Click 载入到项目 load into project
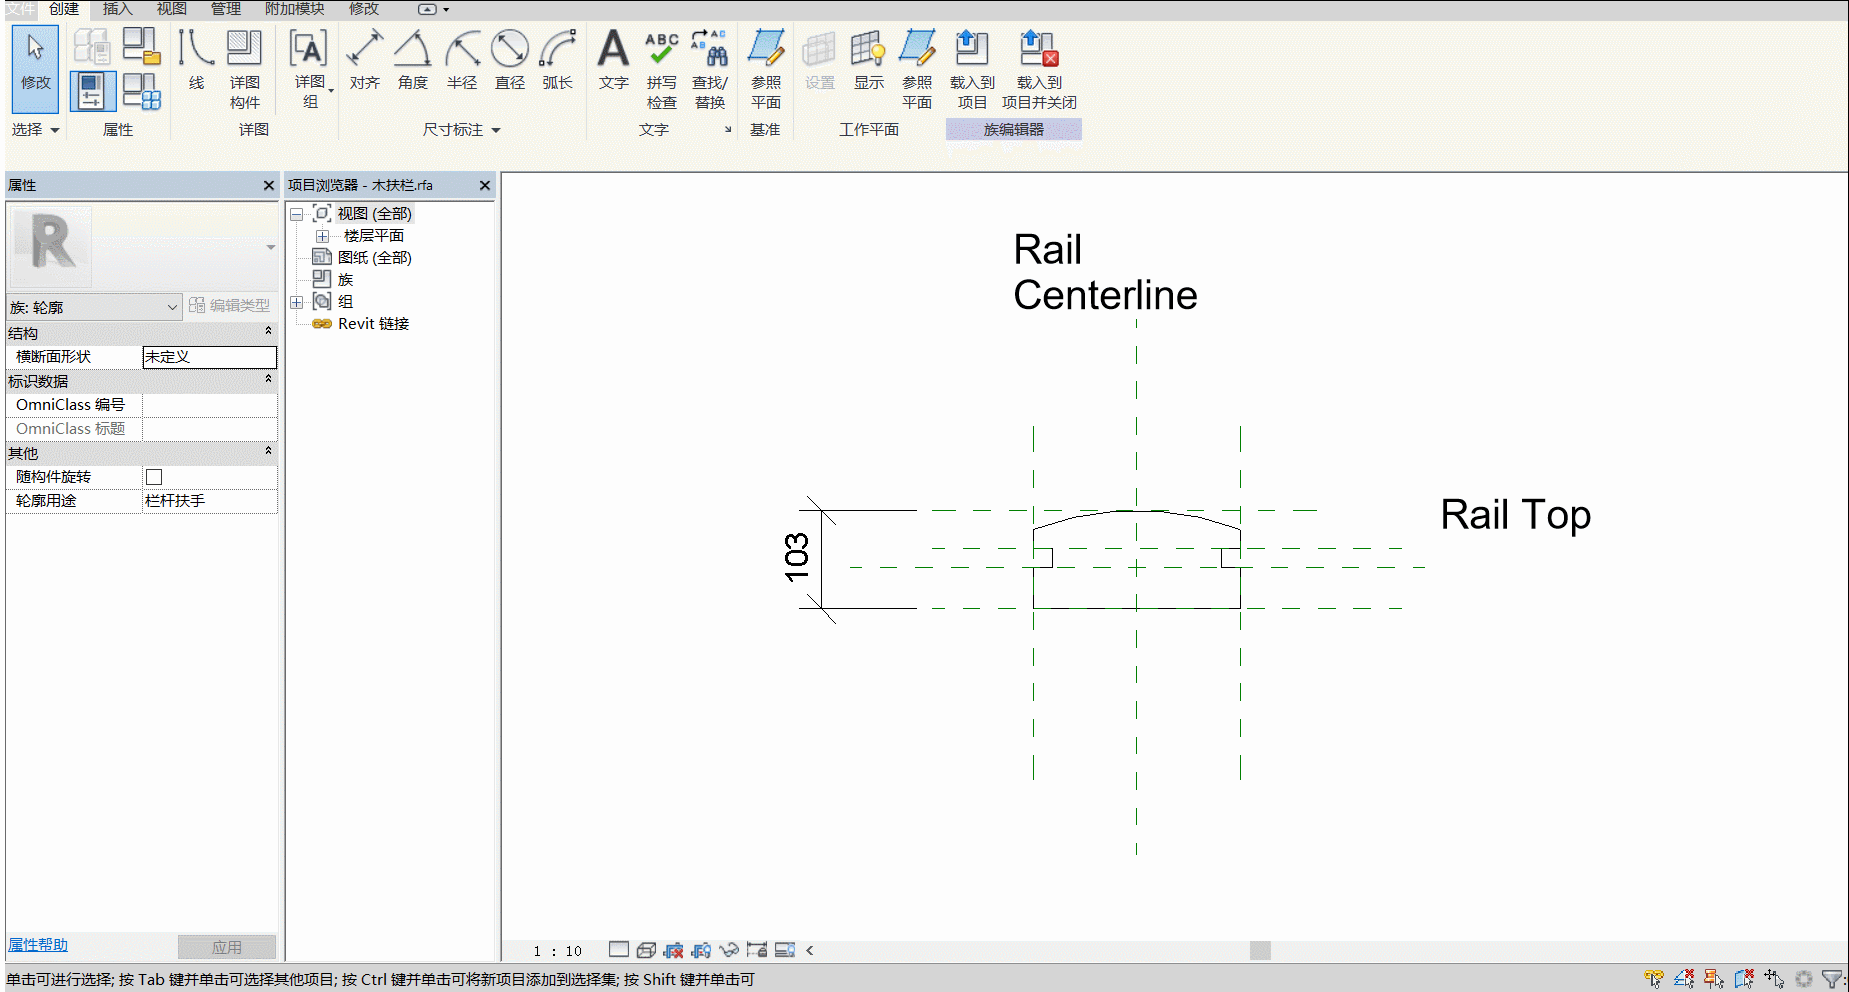This screenshot has height=992, width=1849. 972,68
